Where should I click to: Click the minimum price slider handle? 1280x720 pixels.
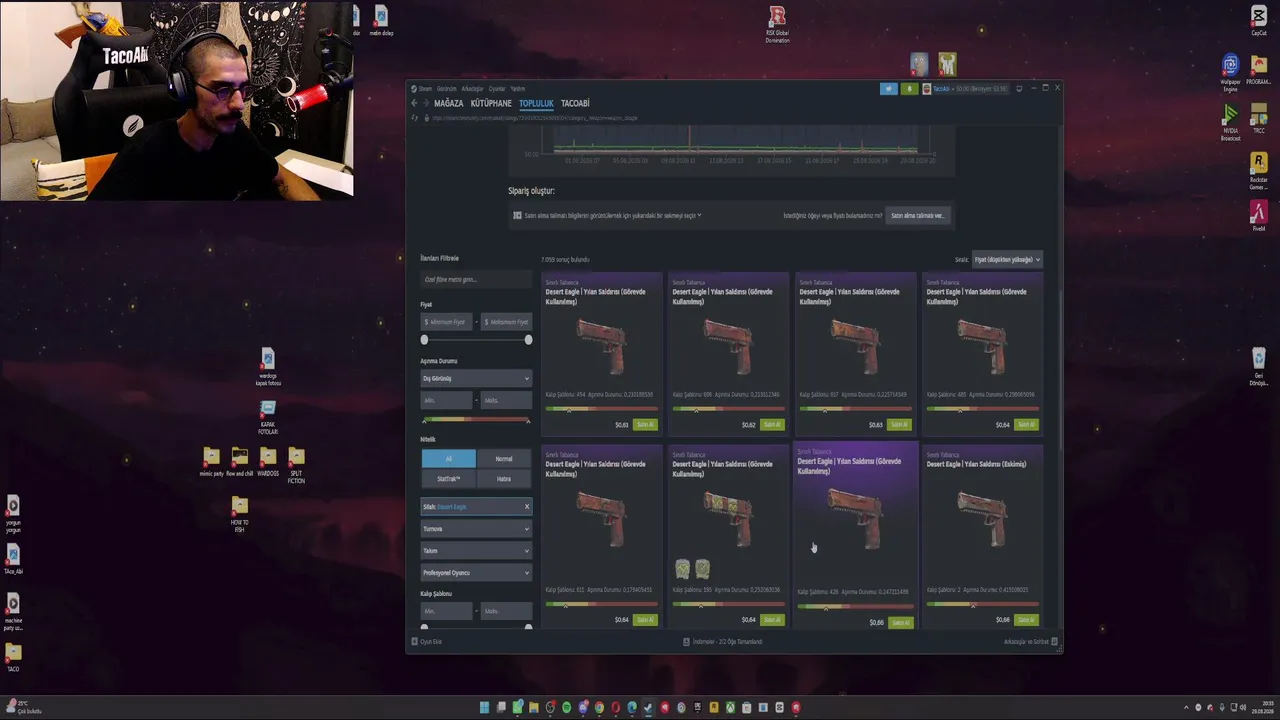coord(424,340)
